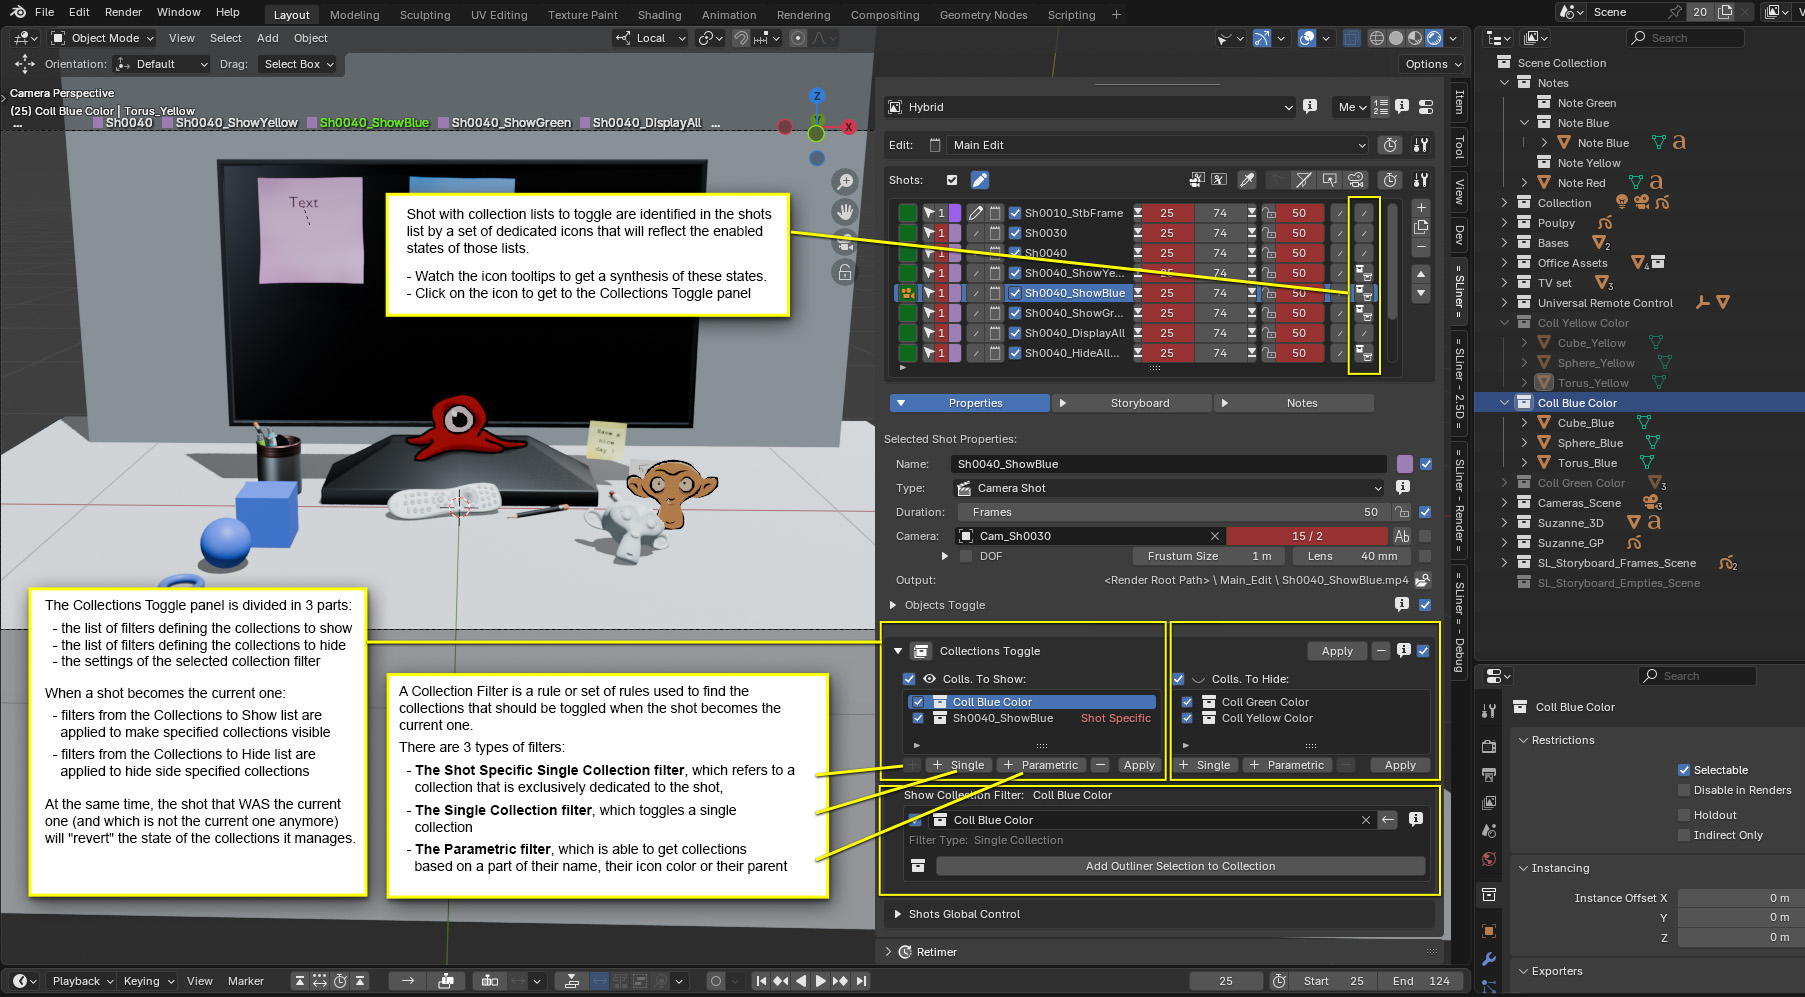Expand the Shots Global Control panel
The height and width of the screenshot is (997, 1805).
[x=898, y=914]
